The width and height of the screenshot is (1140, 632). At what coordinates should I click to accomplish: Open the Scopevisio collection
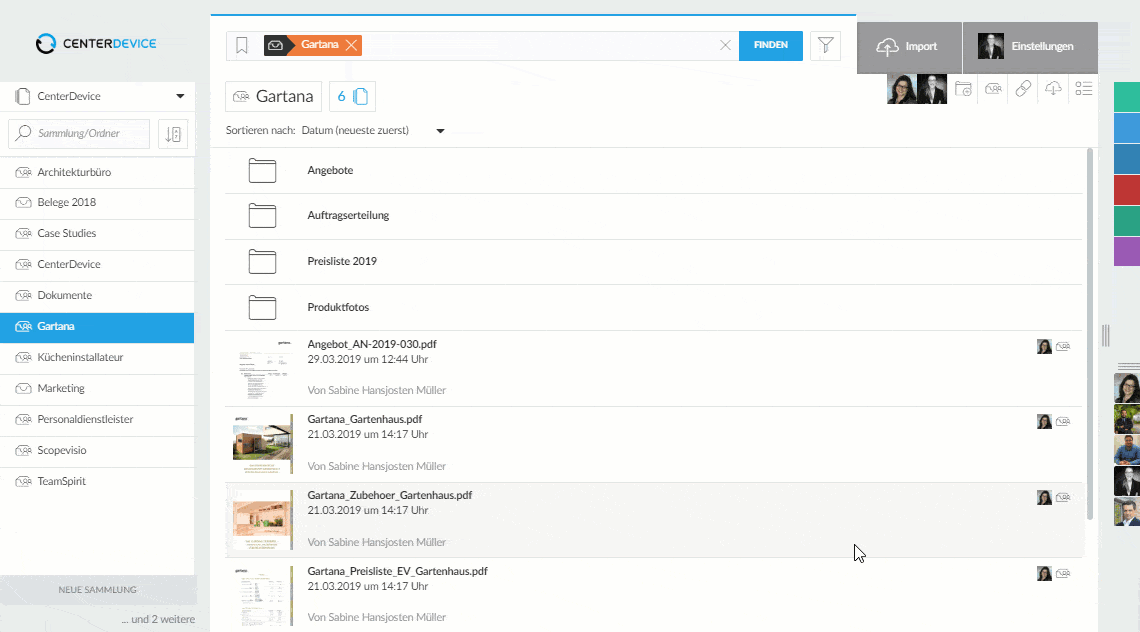97,451
